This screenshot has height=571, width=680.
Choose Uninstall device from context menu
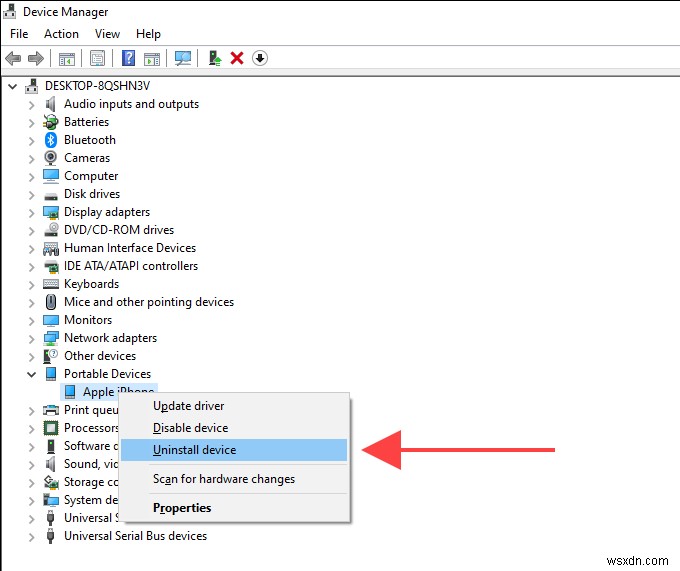pyautogui.click(x=194, y=450)
